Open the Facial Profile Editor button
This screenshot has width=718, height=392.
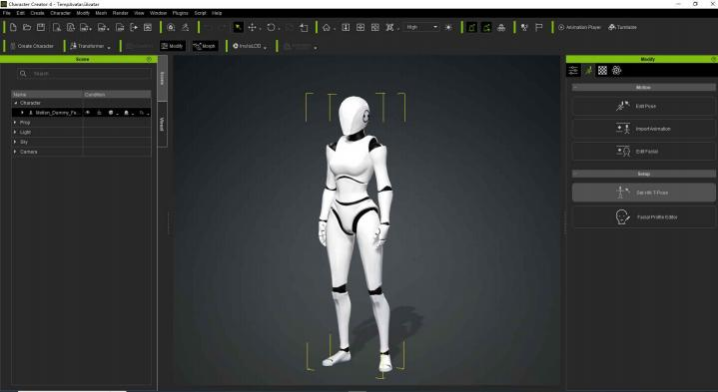[x=643, y=217]
